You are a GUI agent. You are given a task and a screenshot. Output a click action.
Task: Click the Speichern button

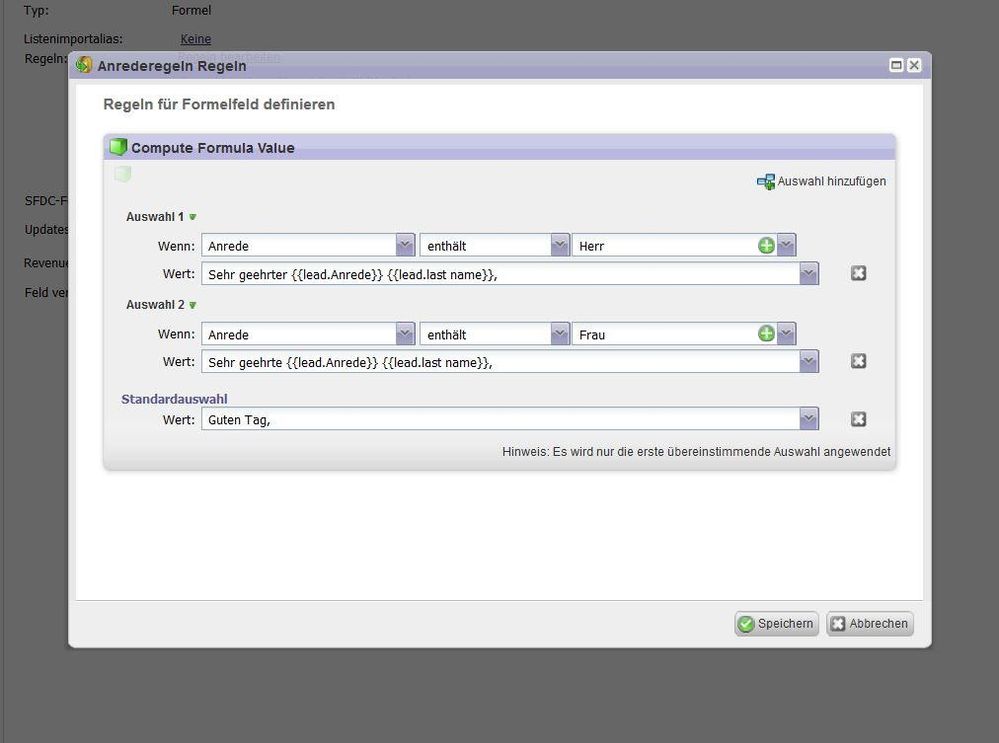(776, 624)
